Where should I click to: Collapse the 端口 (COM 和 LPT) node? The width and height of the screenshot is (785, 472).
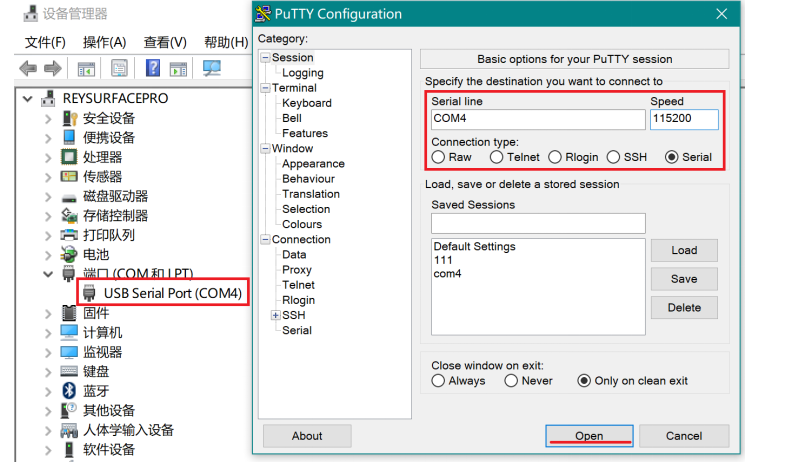pos(47,273)
